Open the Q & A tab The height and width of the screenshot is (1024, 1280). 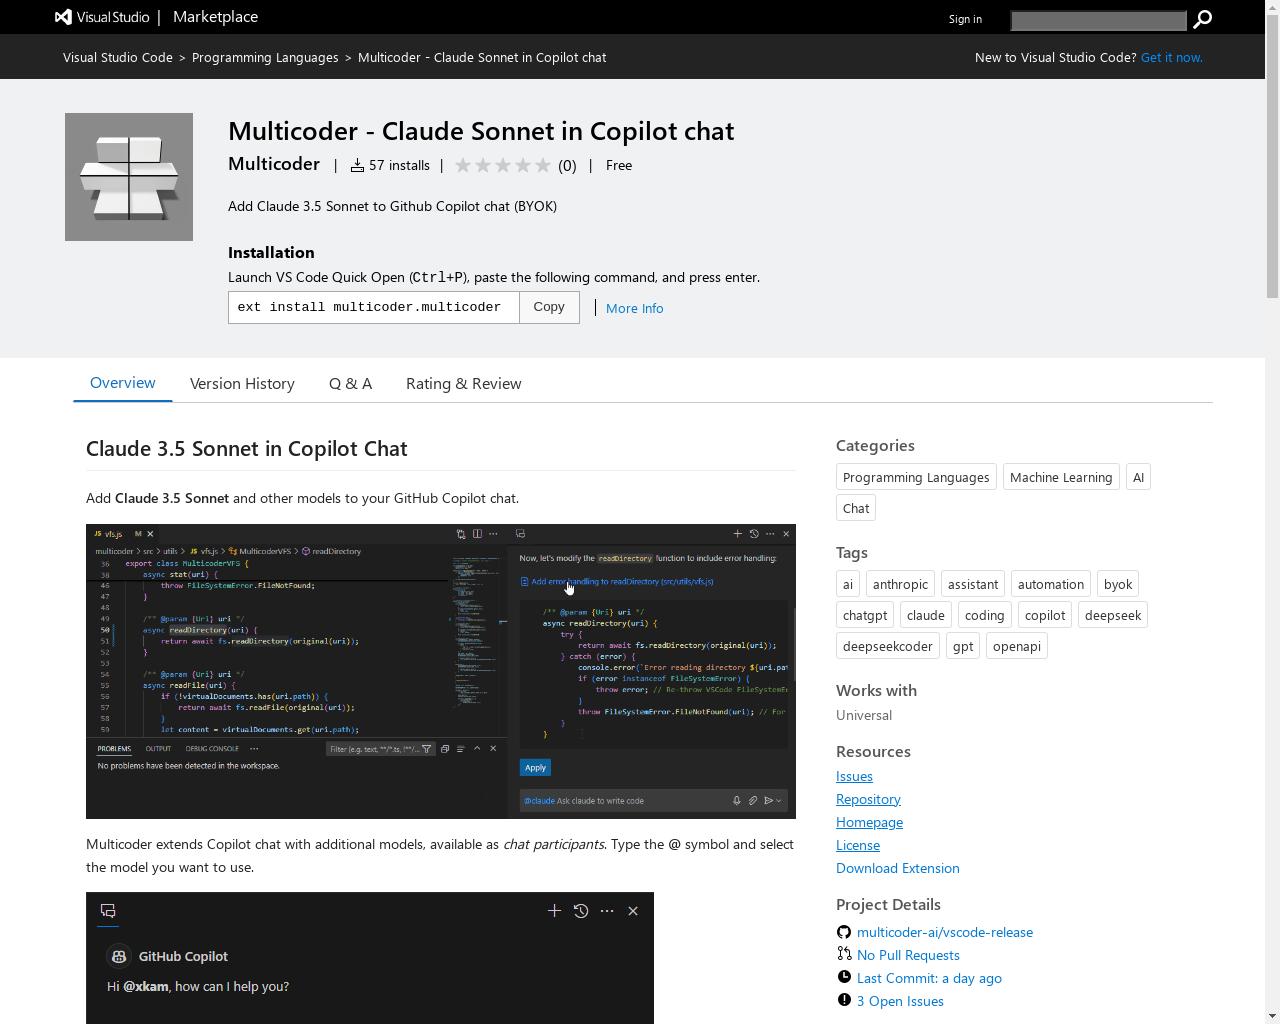click(x=350, y=383)
